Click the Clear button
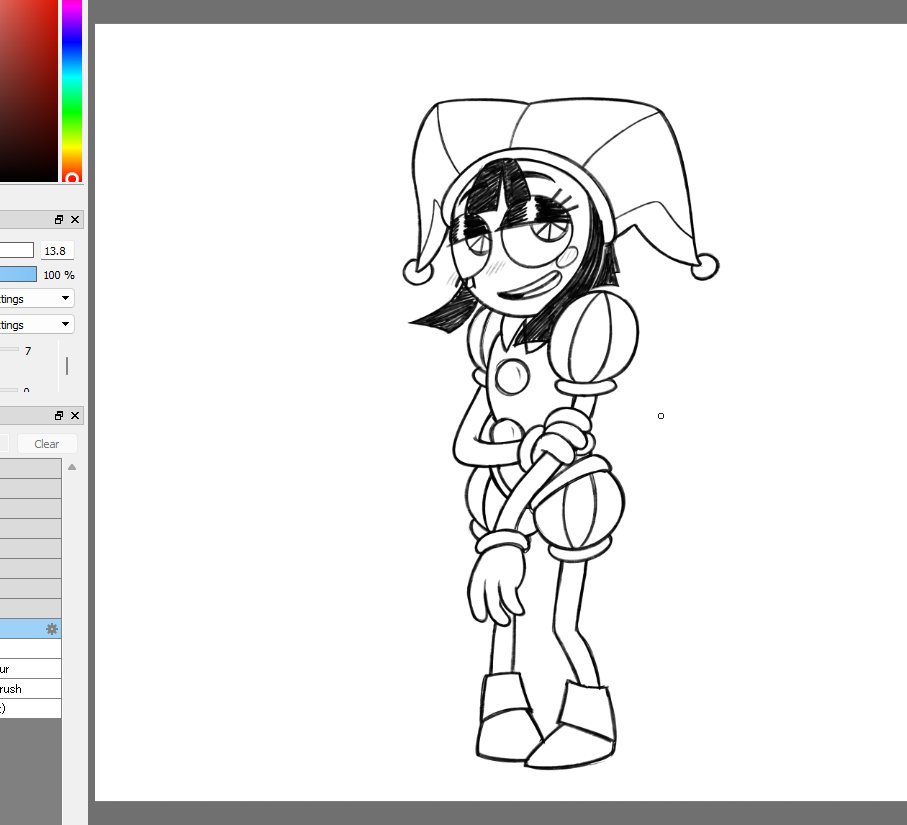 point(47,444)
